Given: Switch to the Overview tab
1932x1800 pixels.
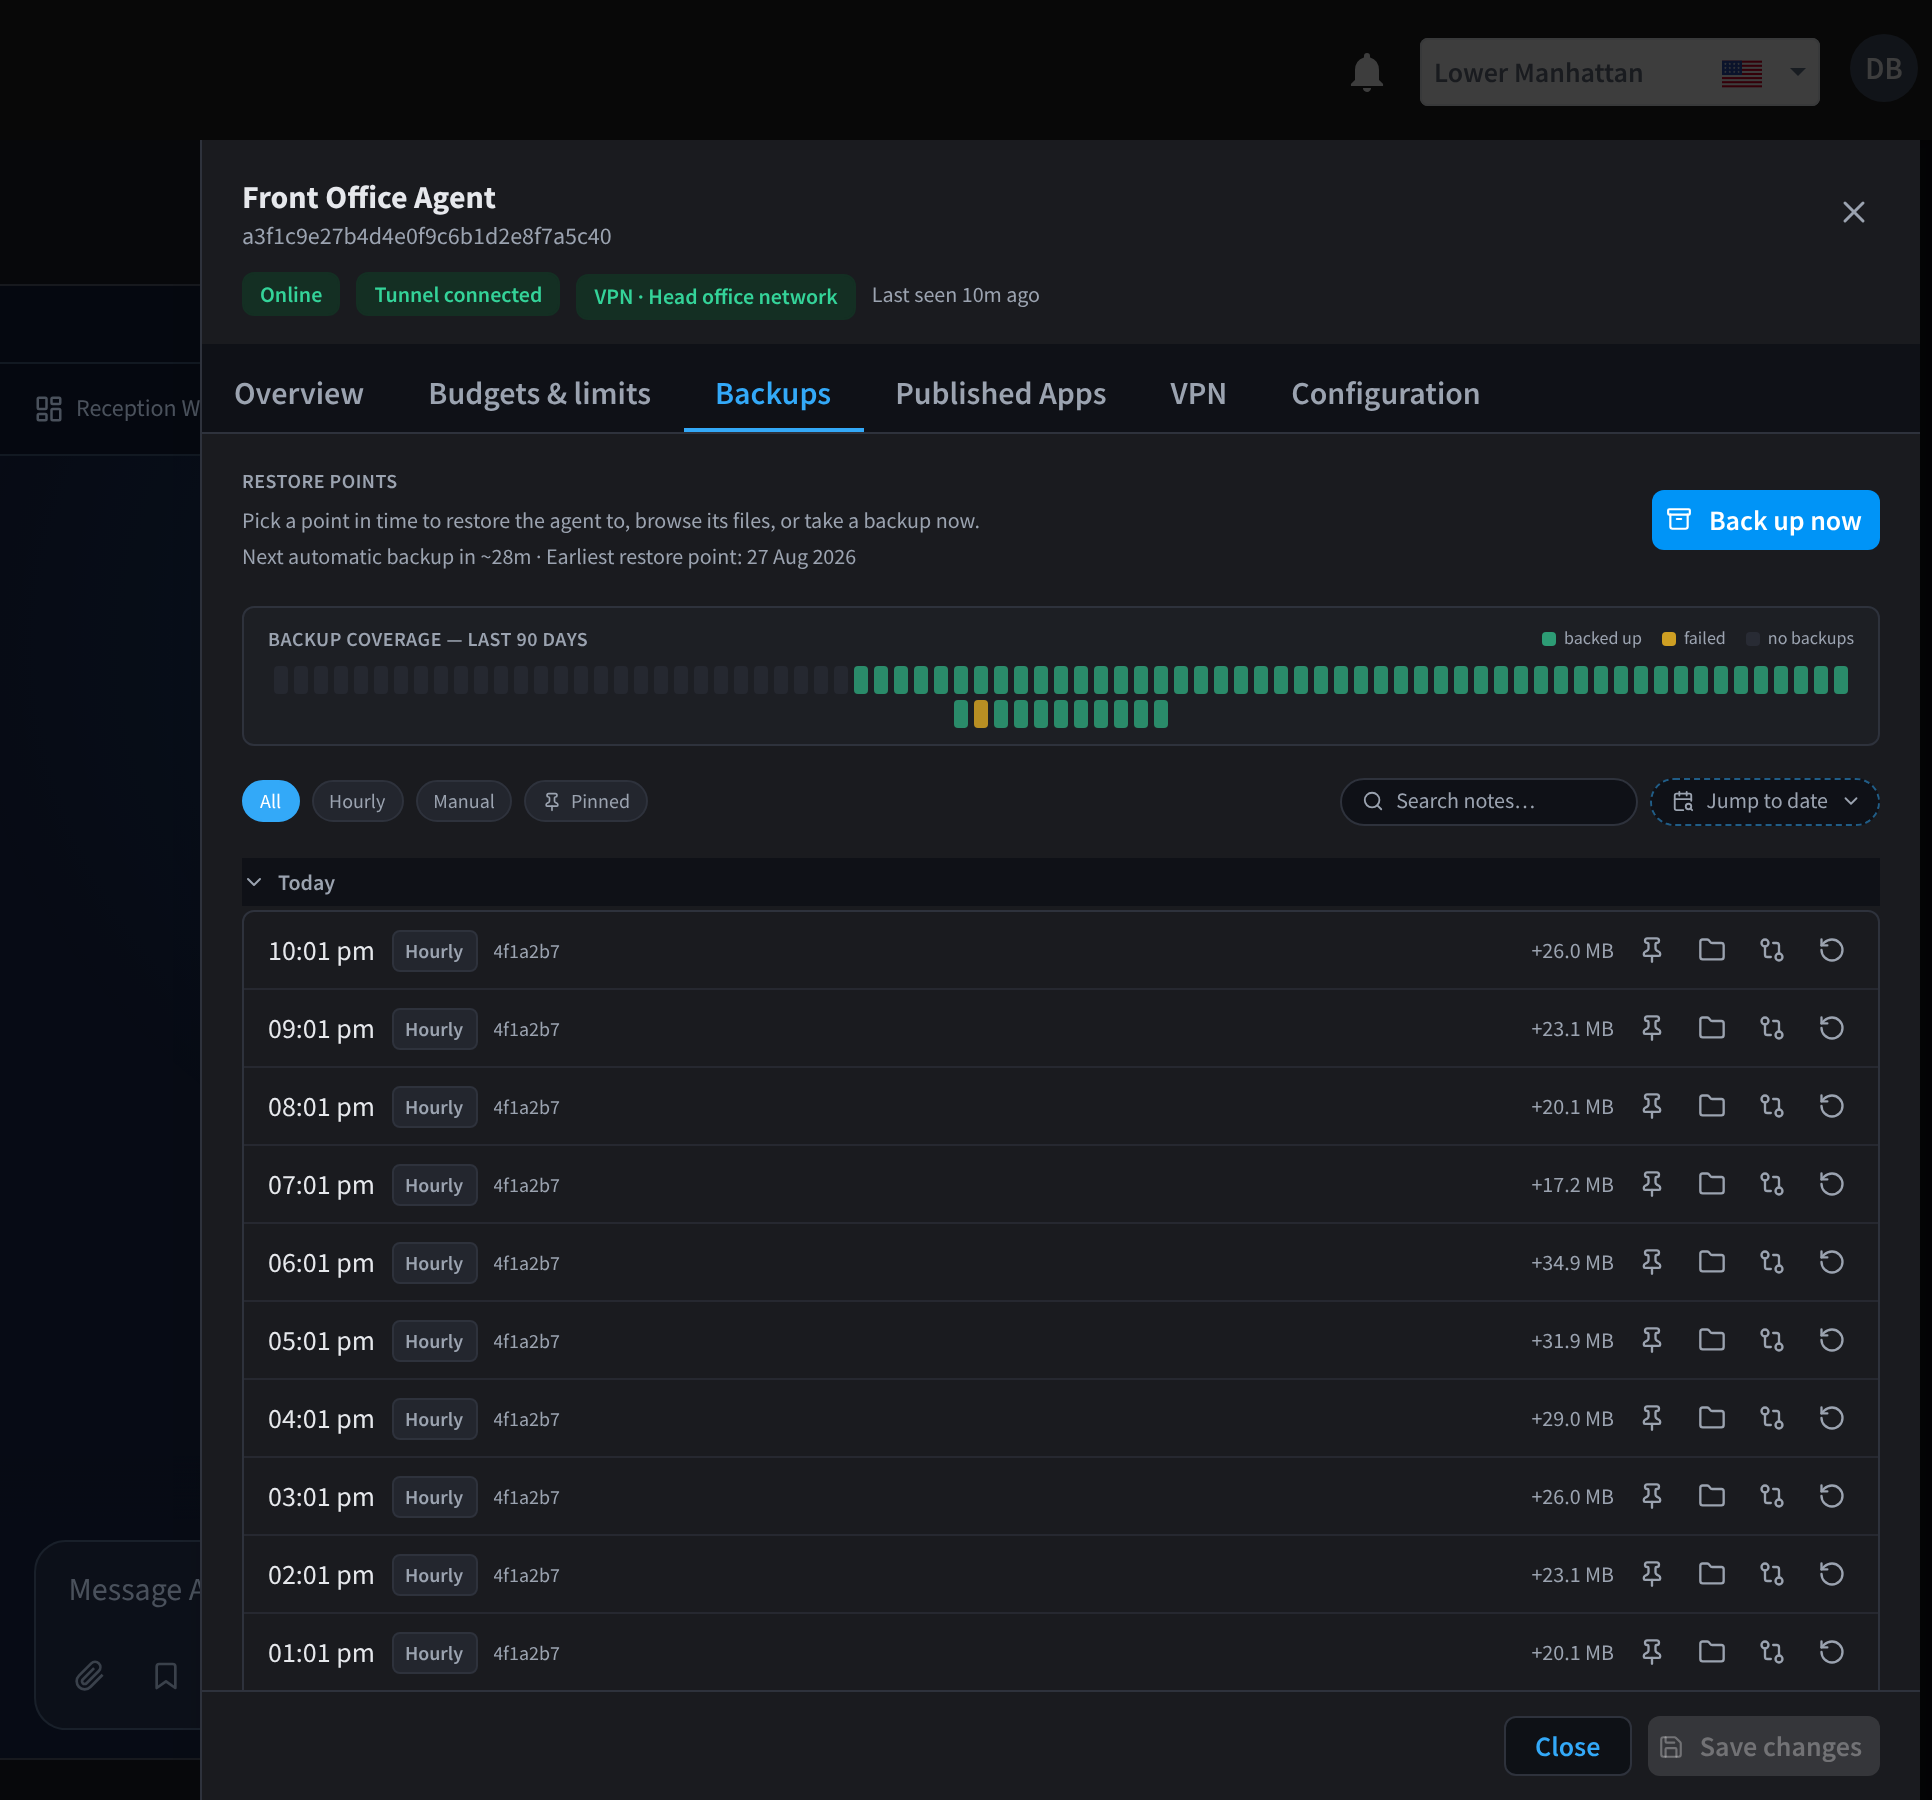Looking at the screenshot, I should (299, 393).
